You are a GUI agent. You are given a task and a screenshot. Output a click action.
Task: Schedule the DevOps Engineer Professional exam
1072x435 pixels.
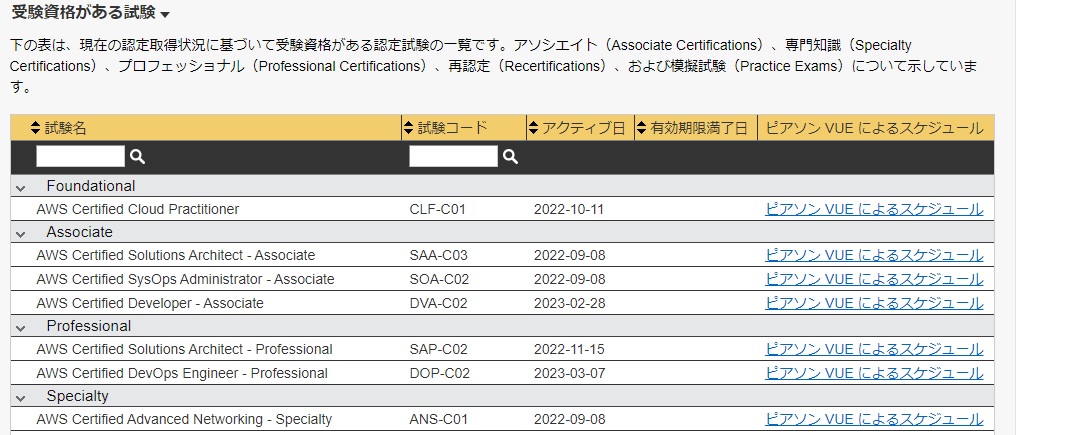[x=874, y=373]
